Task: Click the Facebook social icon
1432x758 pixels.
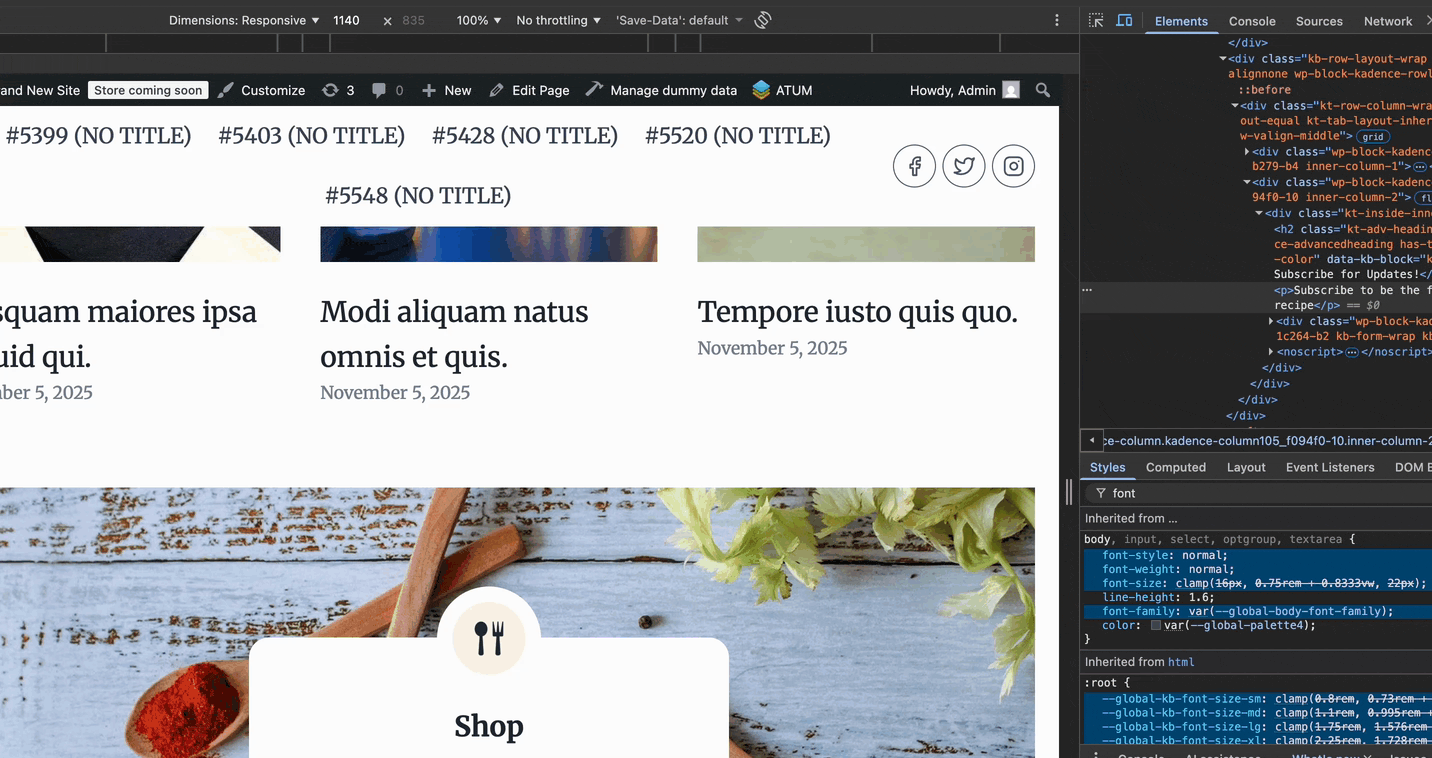Action: point(914,166)
